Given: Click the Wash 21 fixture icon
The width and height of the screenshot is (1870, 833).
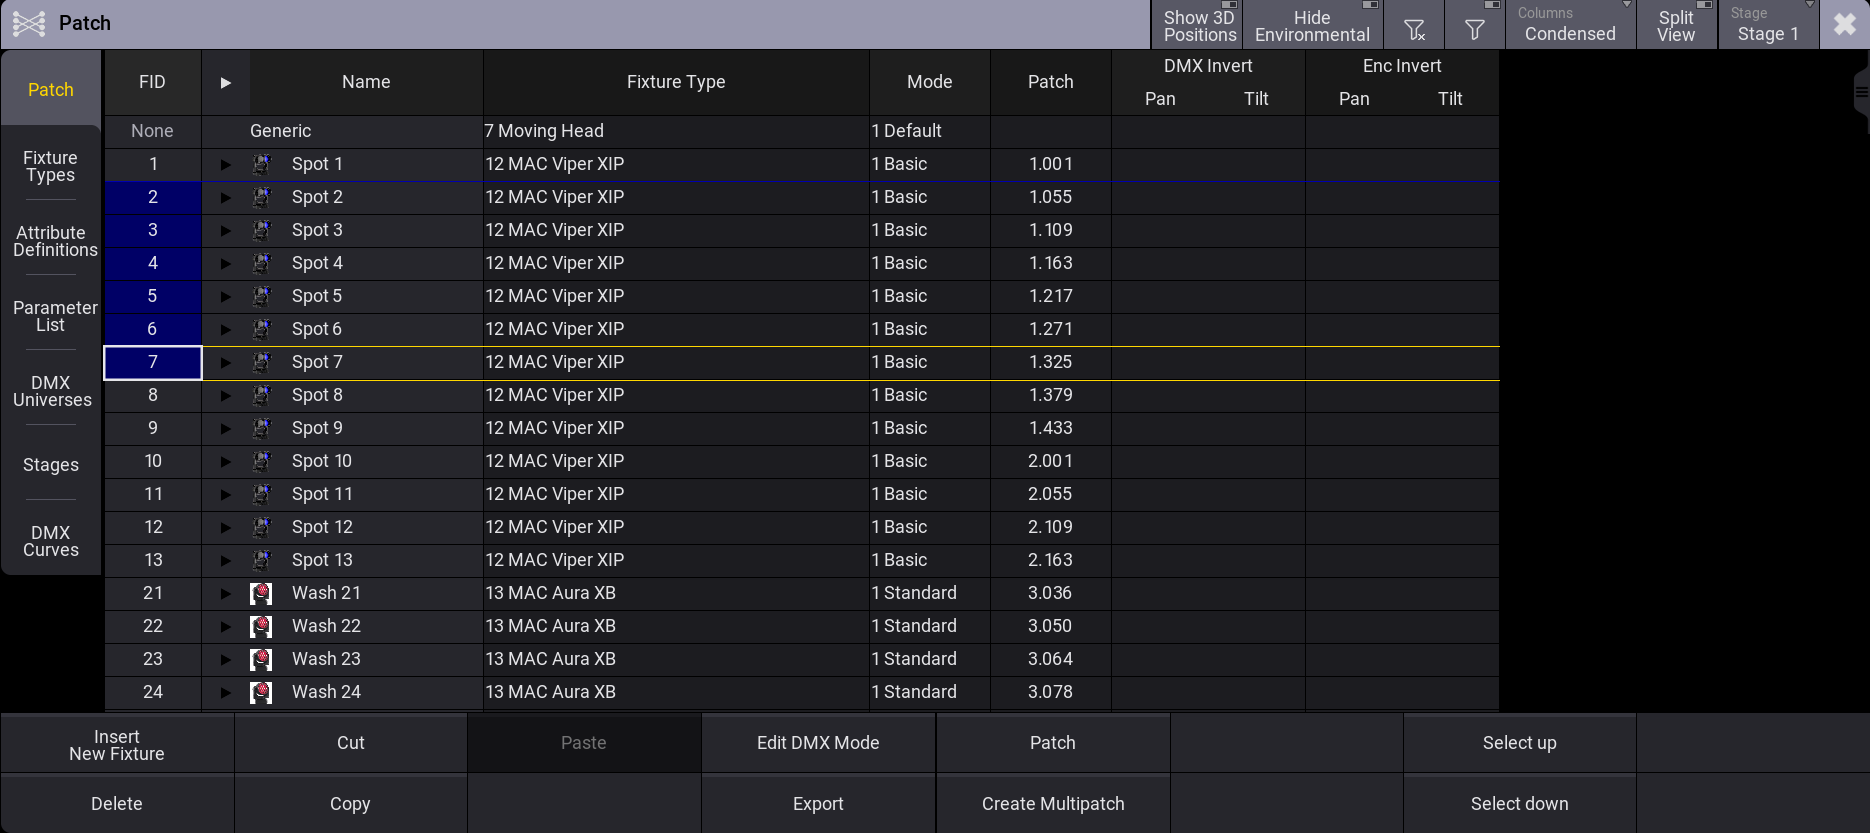Looking at the screenshot, I should coord(261,593).
